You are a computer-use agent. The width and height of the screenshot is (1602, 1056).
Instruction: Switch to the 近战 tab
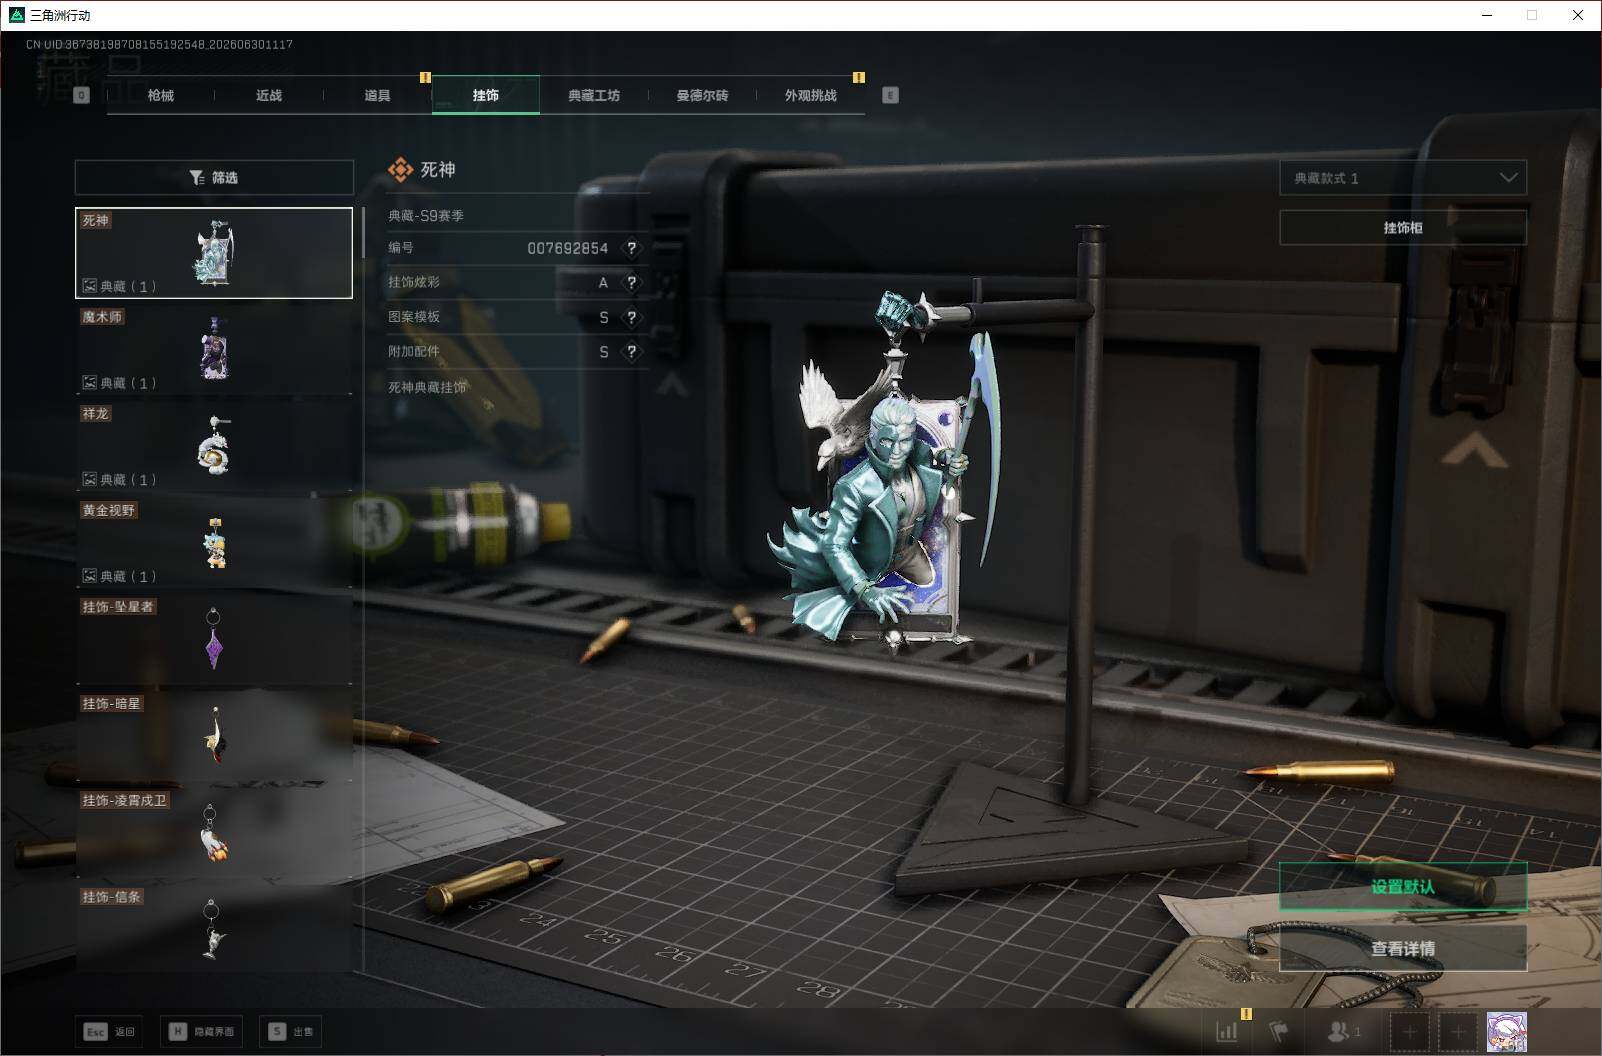click(x=268, y=95)
